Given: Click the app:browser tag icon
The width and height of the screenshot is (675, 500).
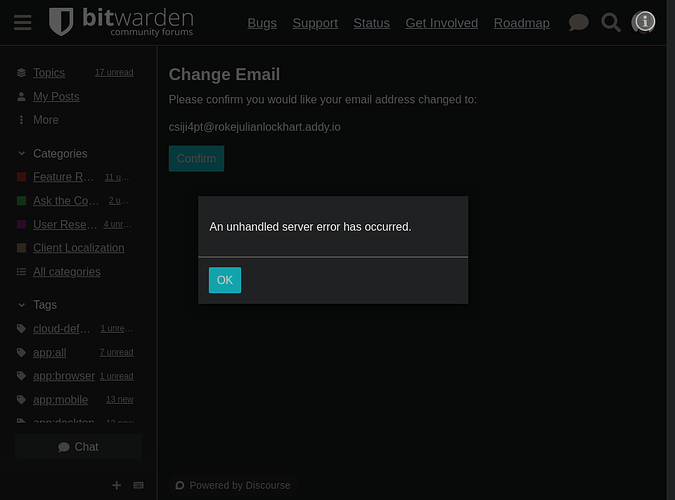Looking at the screenshot, I should pyautogui.click(x=21, y=376).
